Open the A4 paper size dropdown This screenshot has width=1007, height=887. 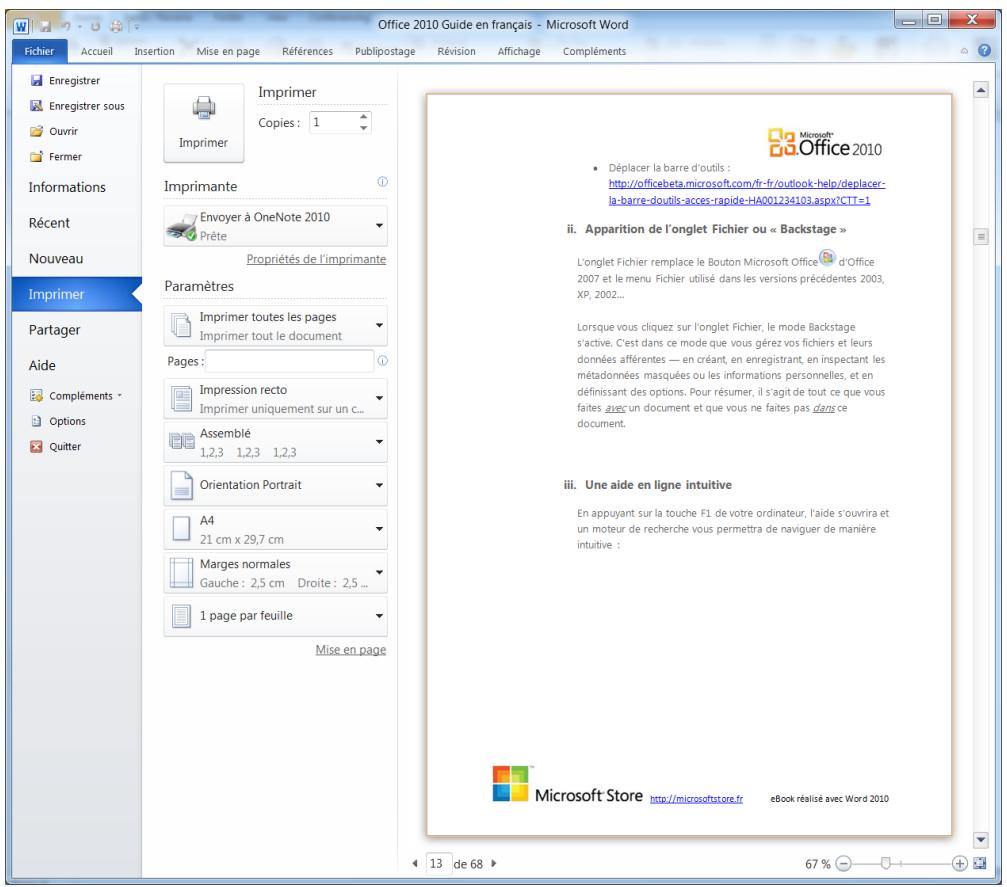point(276,529)
